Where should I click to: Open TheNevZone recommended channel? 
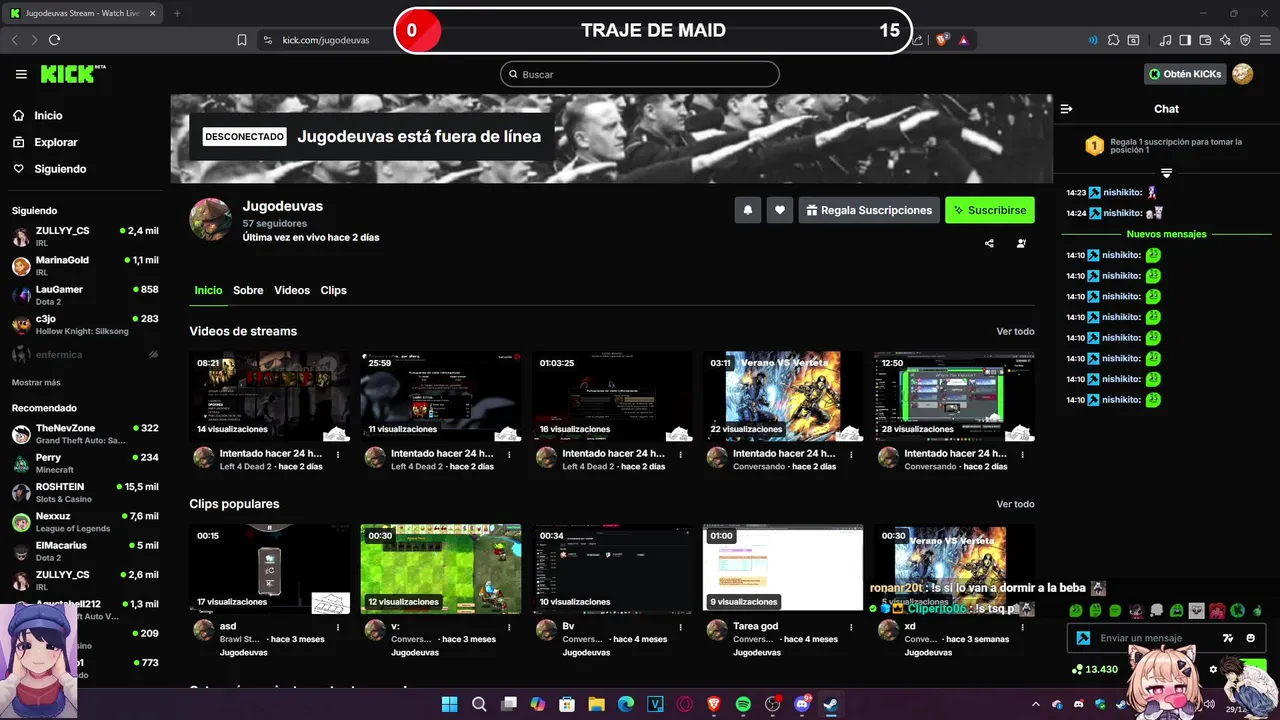click(x=84, y=434)
